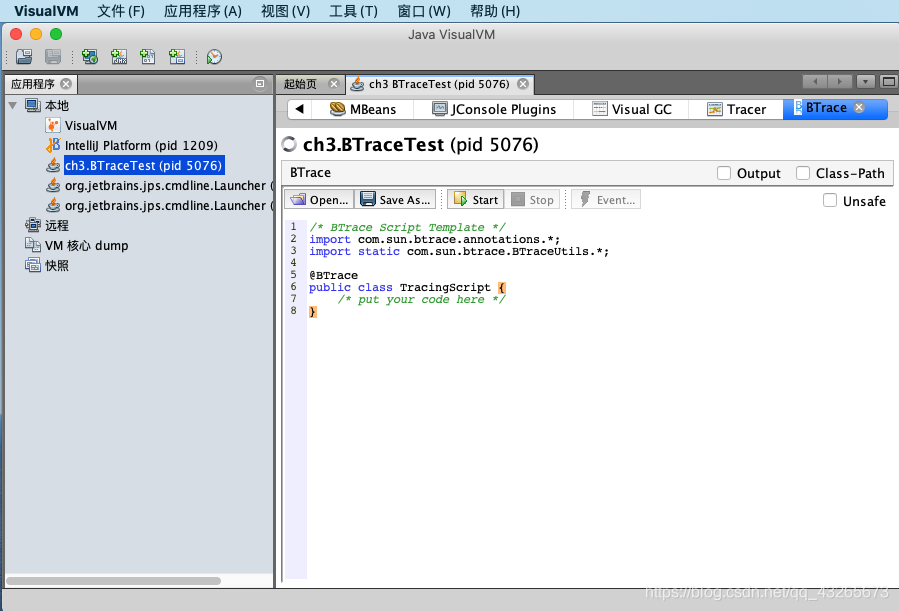Close the BTrace tab
The height and width of the screenshot is (611, 899).
coord(859,107)
